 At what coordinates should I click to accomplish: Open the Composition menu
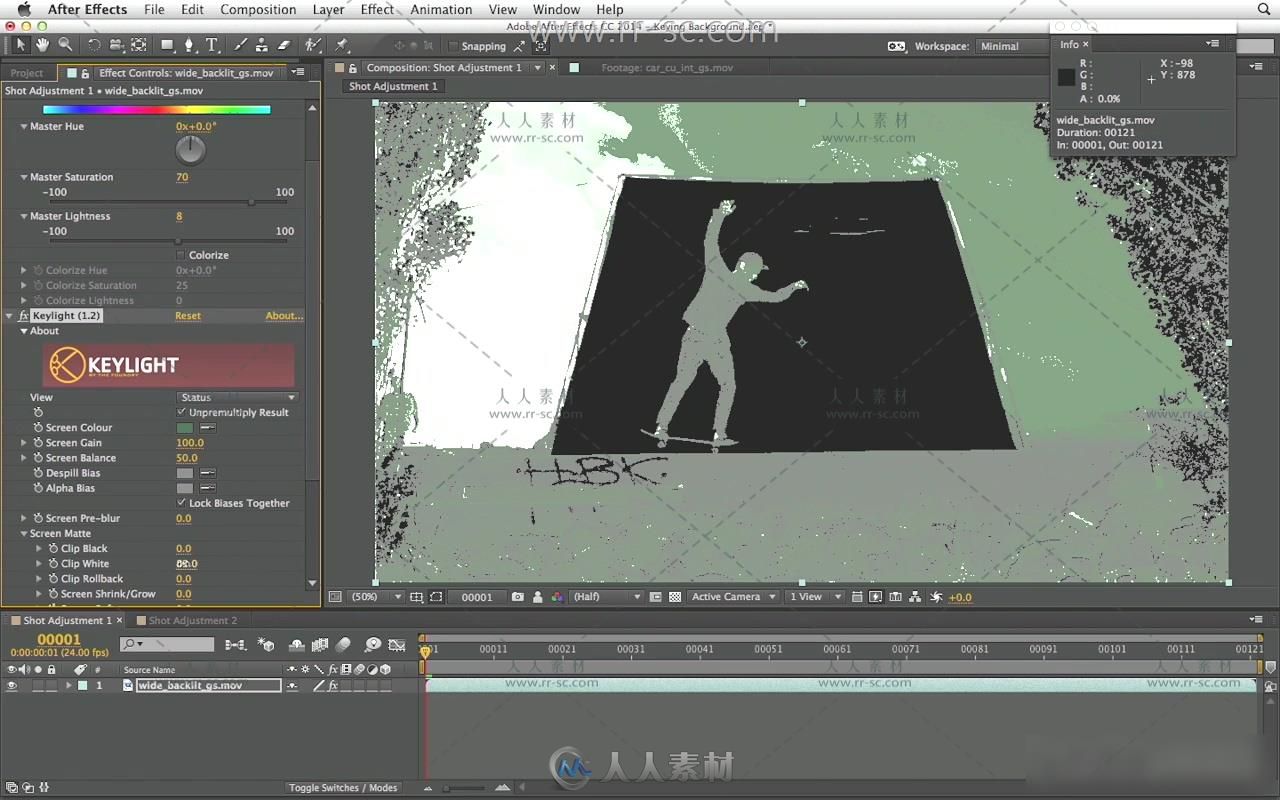[x=258, y=10]
